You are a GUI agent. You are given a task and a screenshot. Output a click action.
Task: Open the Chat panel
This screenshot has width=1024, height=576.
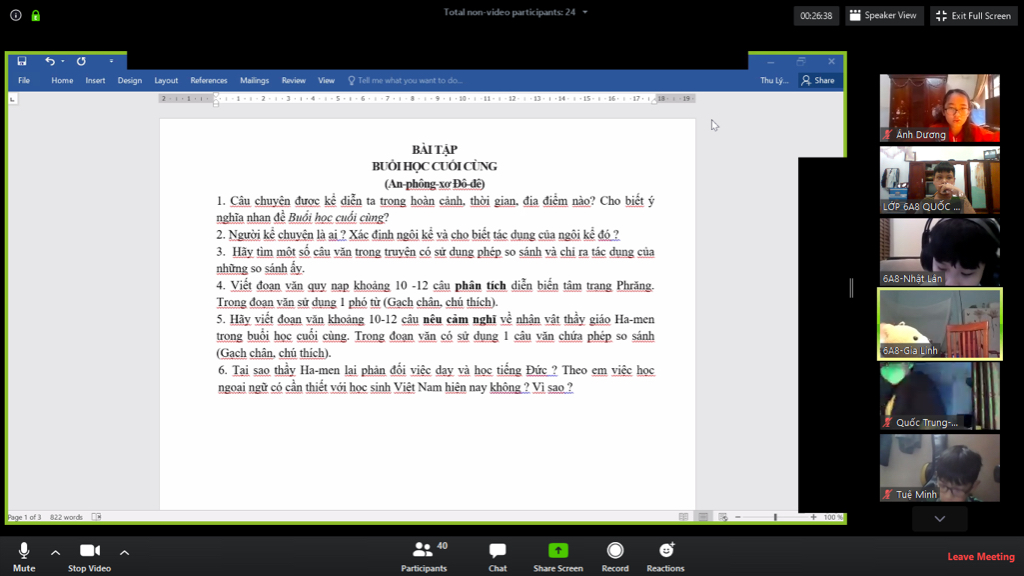coord(498,556)
